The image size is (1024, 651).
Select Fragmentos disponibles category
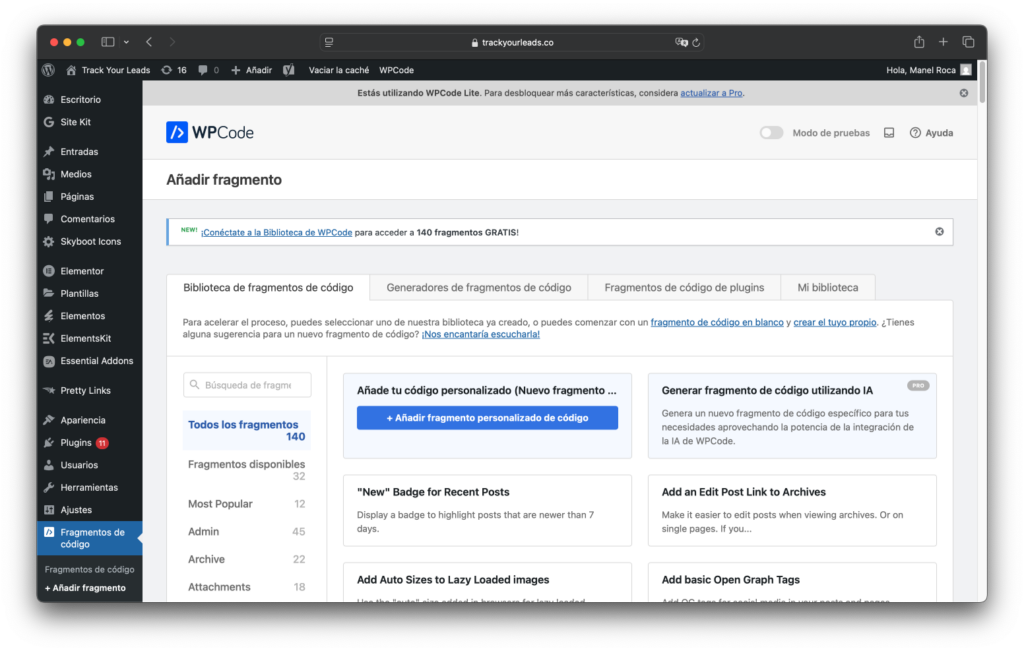(x=247, y=470)
